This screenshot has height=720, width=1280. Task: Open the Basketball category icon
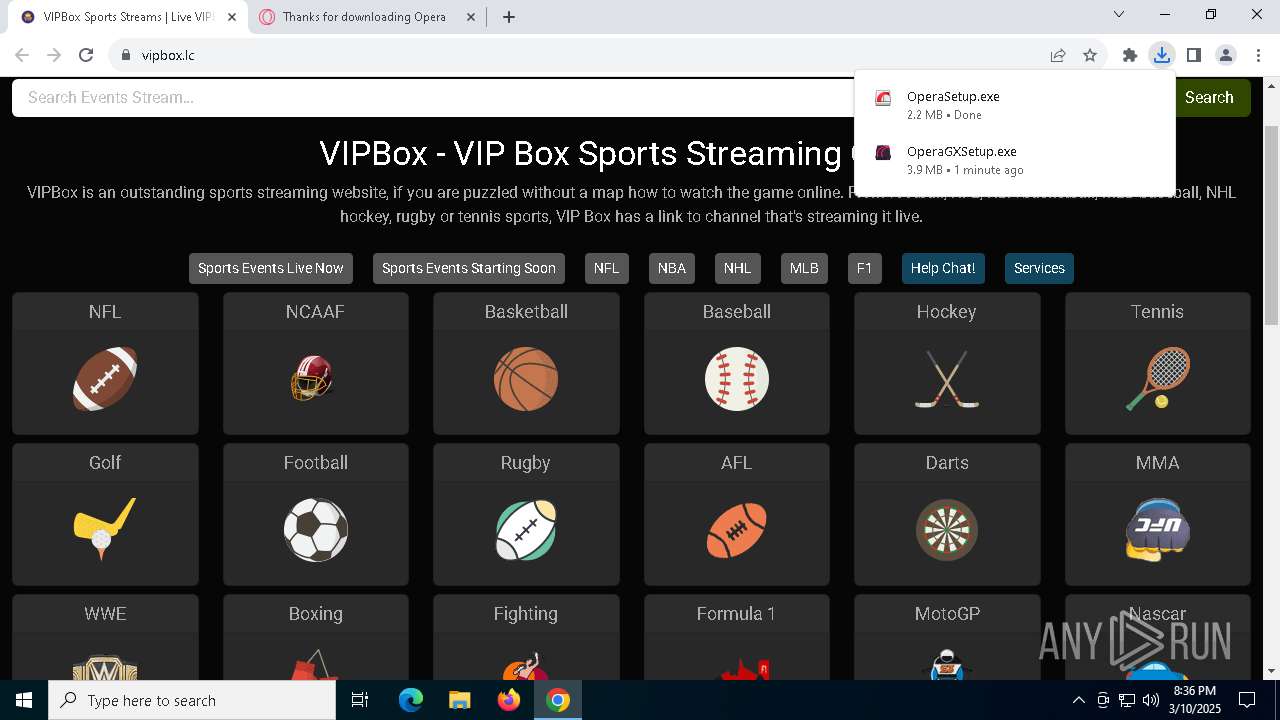[526, 379]
